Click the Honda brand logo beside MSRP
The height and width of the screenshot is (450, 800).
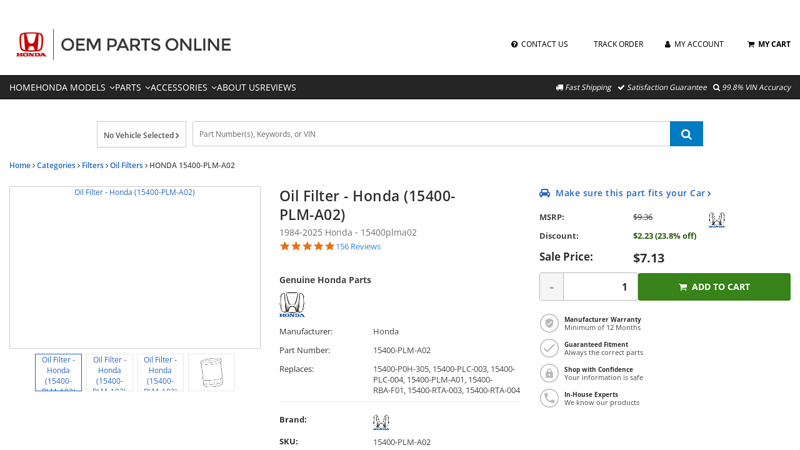pyautogui.click(x=716, y=219)
